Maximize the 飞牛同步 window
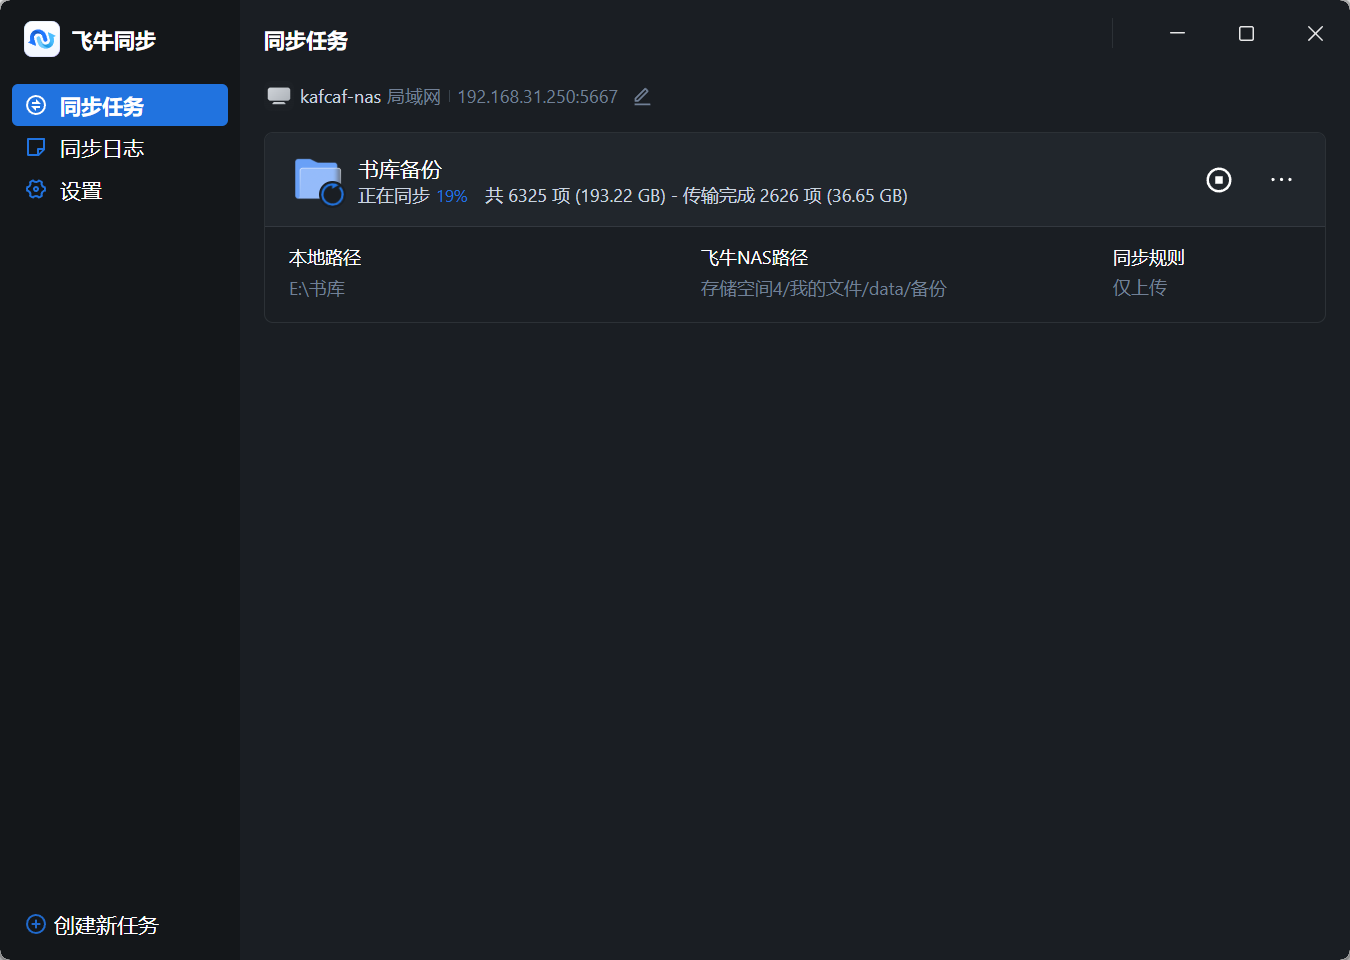Viewport: 1350px width, 960px height. (x=1246, y=34)
